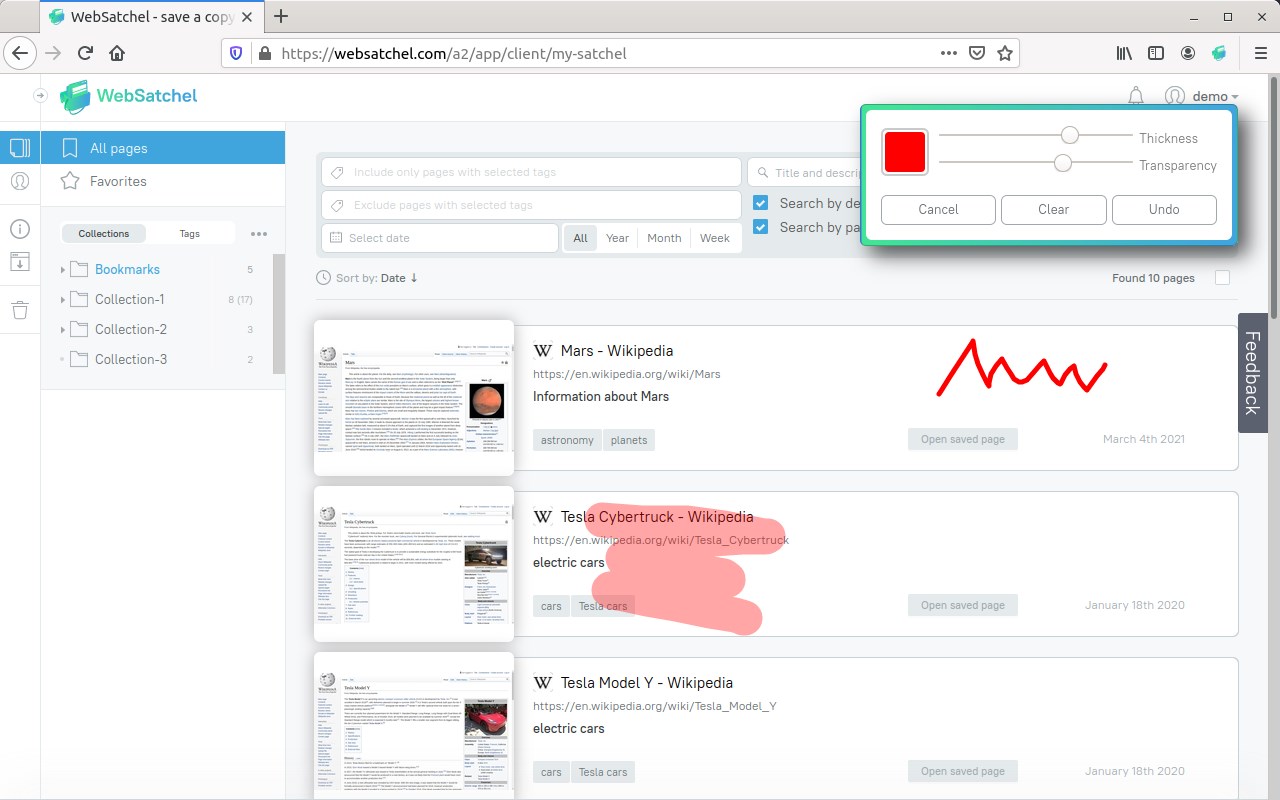Open the Mars - Wikipedia title

point(617,351)
